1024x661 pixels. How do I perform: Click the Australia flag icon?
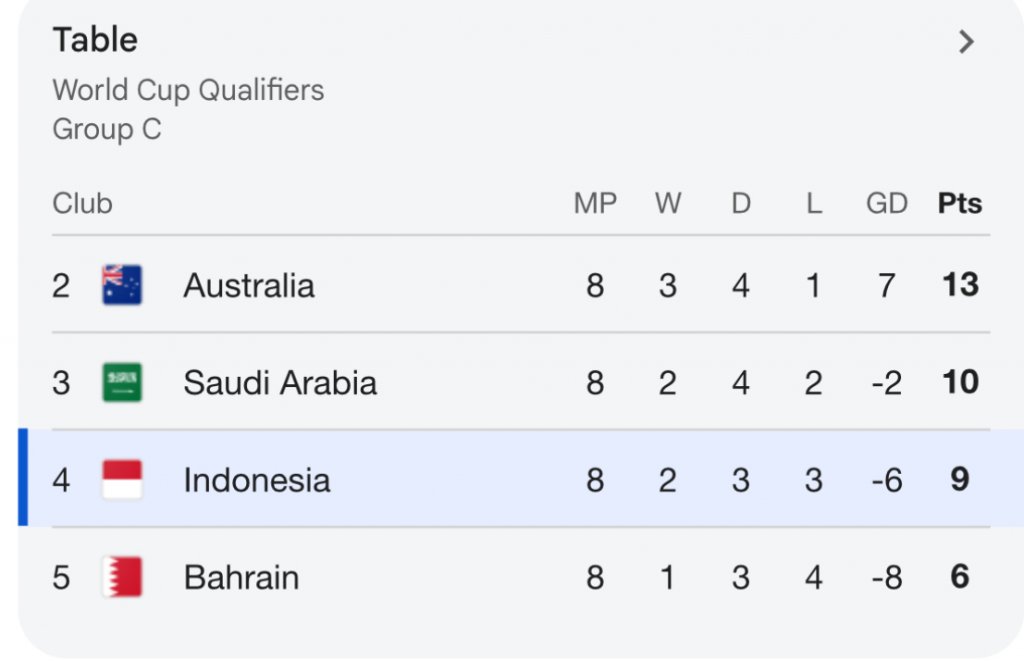point(122,285)
